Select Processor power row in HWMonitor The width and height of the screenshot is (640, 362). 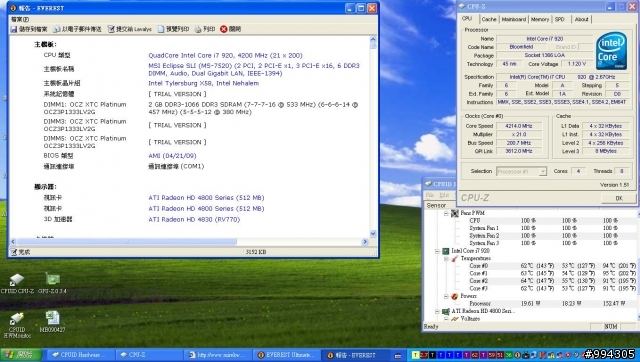point(552,304)
